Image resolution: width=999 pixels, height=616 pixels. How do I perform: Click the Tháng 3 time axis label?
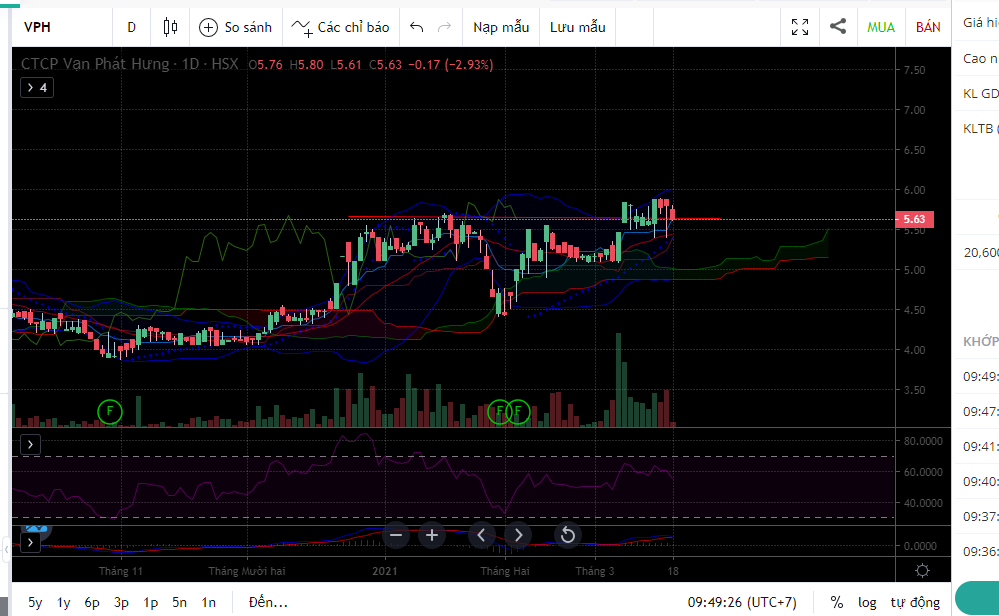click(x=594, y=571)
